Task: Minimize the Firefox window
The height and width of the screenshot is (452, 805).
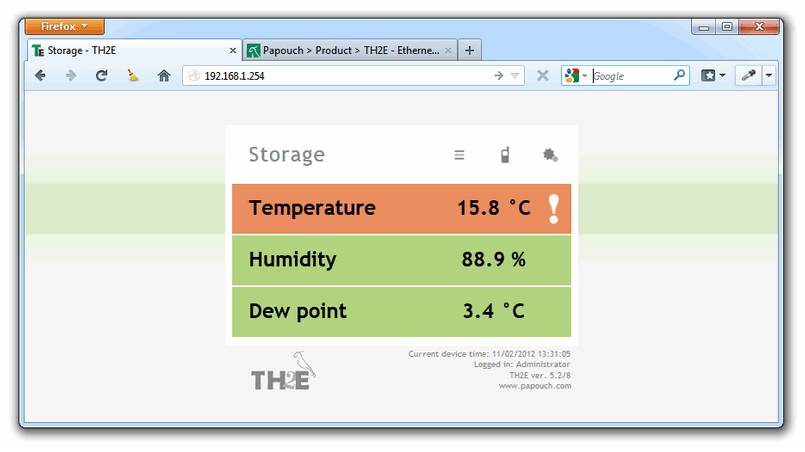Action: 704,27
